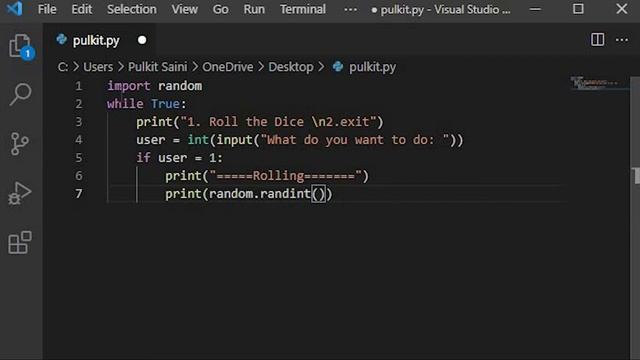Screen dimensions: 640x360
Task: Click the Desktop breadcrumb segment
Action: 291,67
